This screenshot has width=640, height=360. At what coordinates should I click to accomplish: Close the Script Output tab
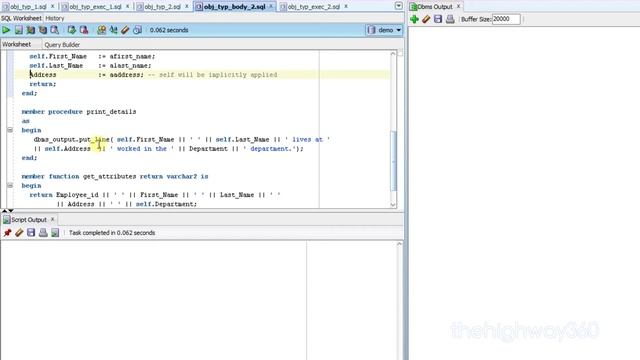click(x=52, y=220)
